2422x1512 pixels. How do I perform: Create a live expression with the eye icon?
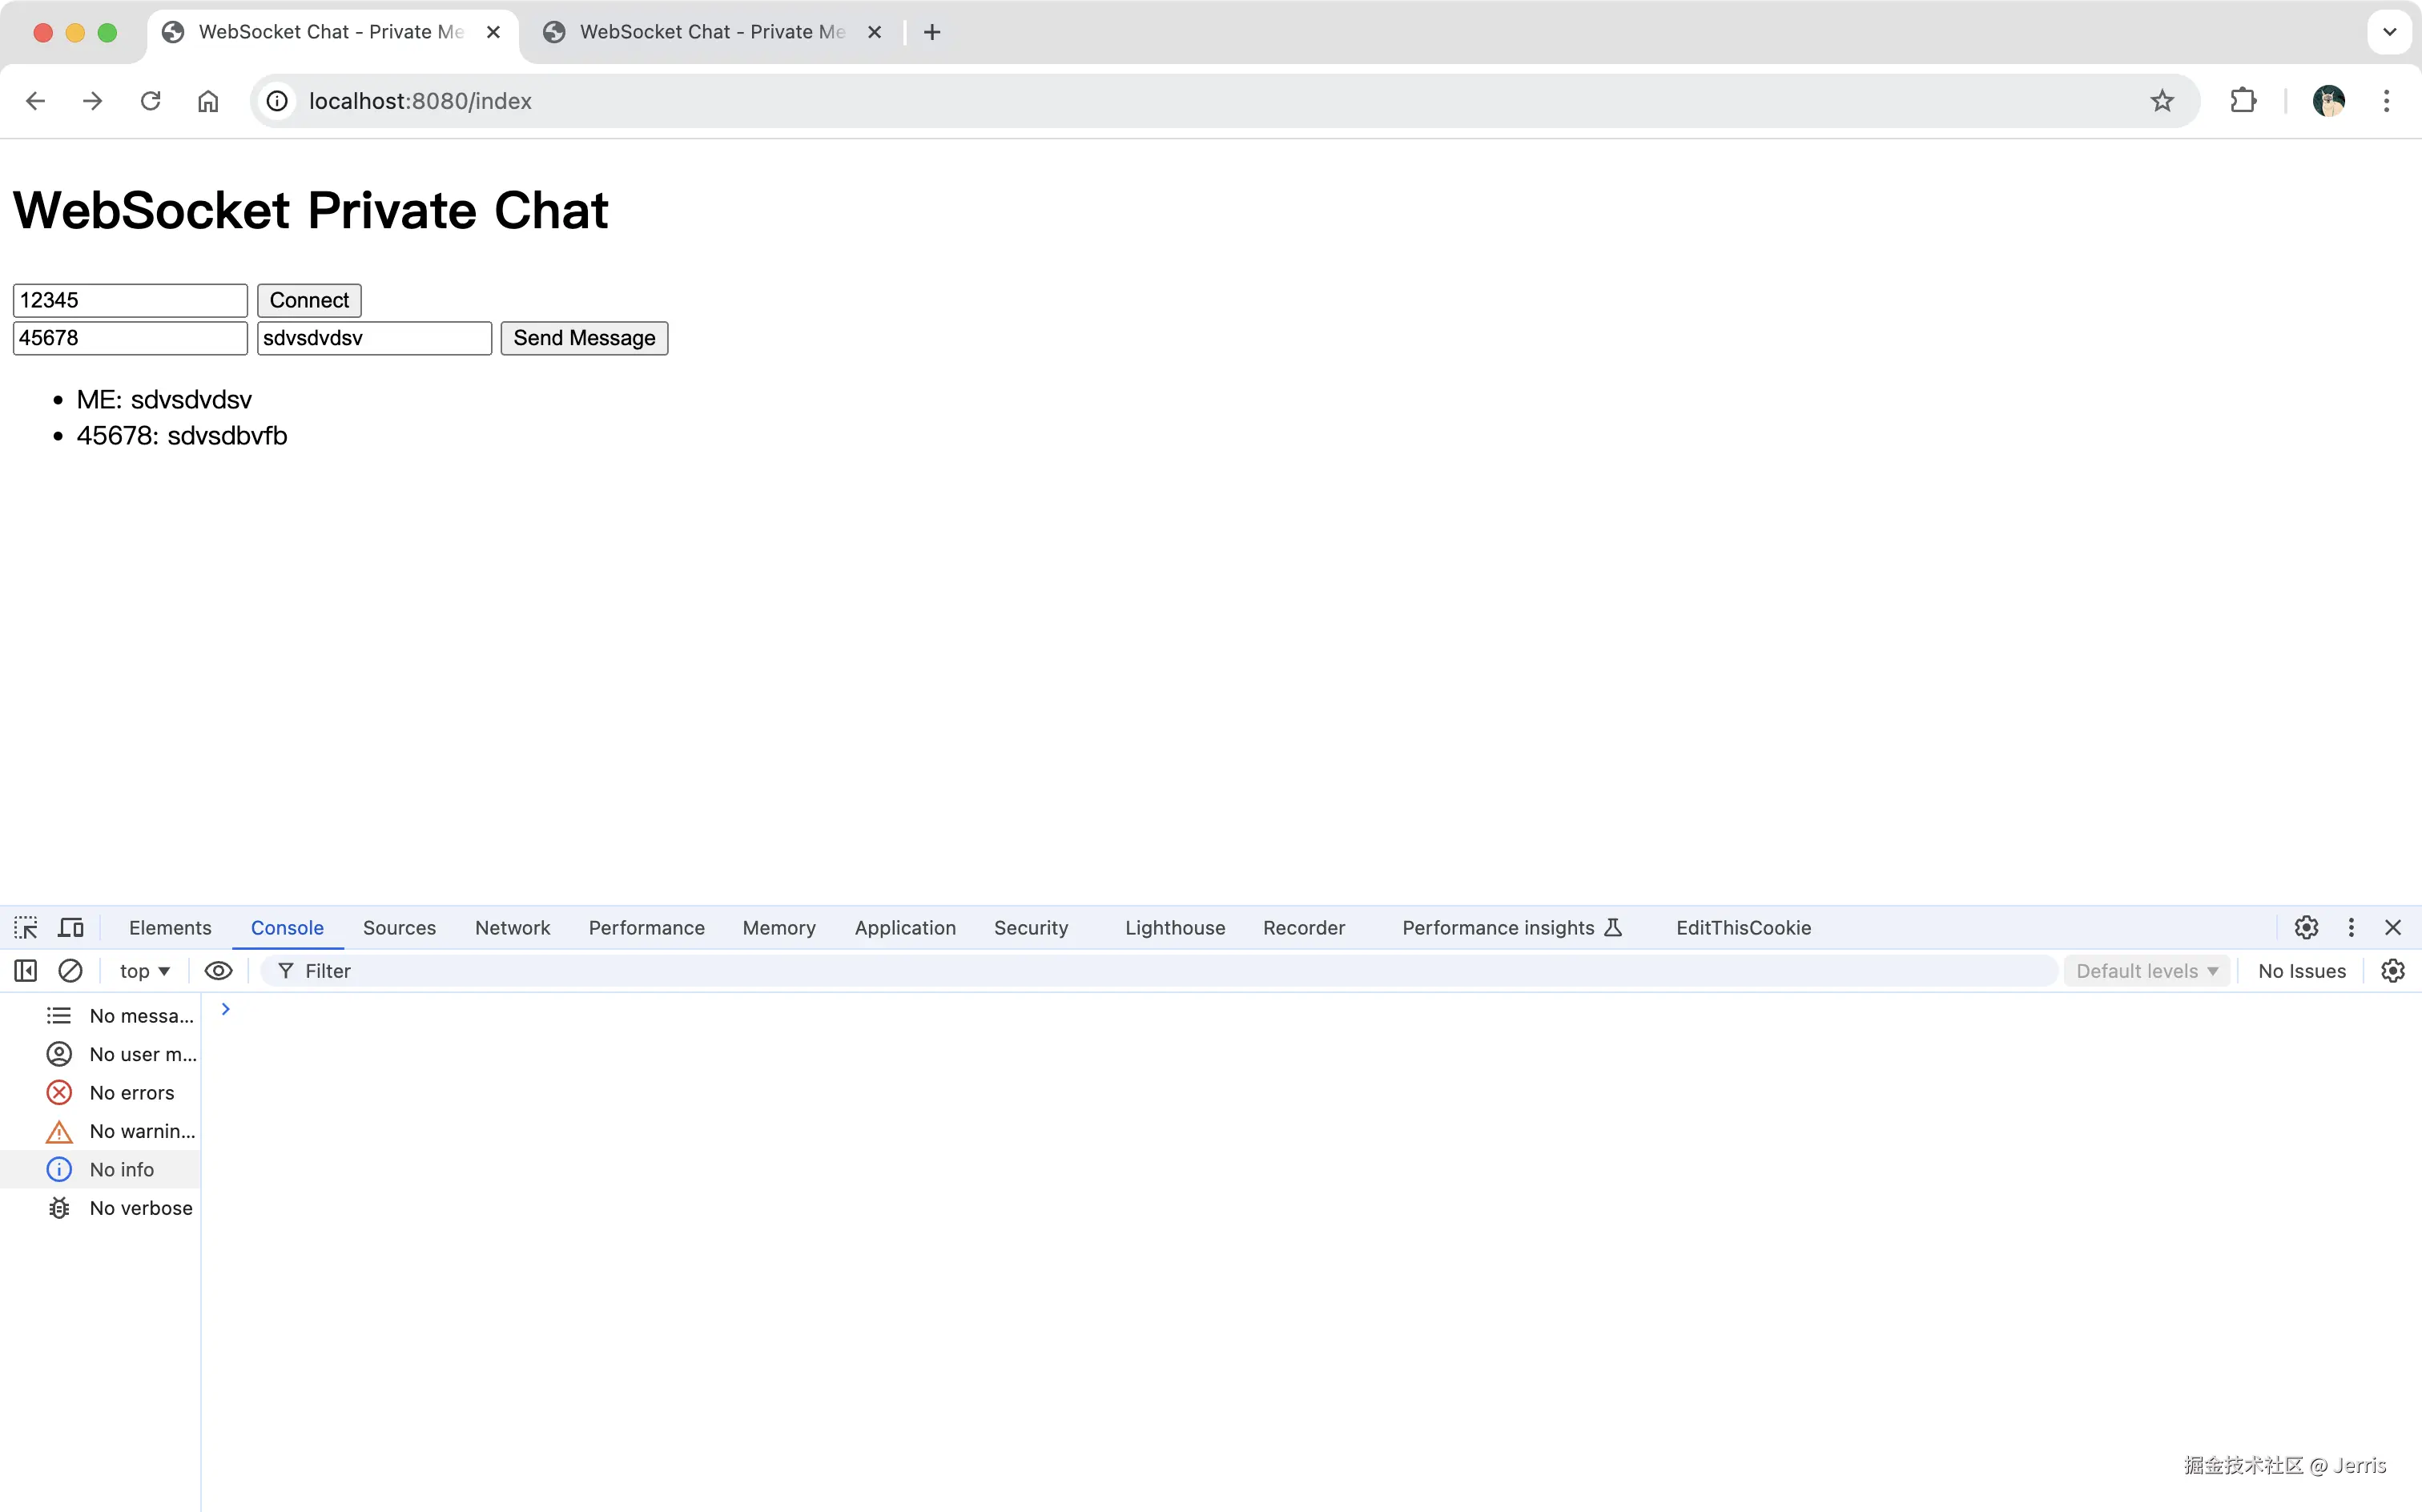218,970
